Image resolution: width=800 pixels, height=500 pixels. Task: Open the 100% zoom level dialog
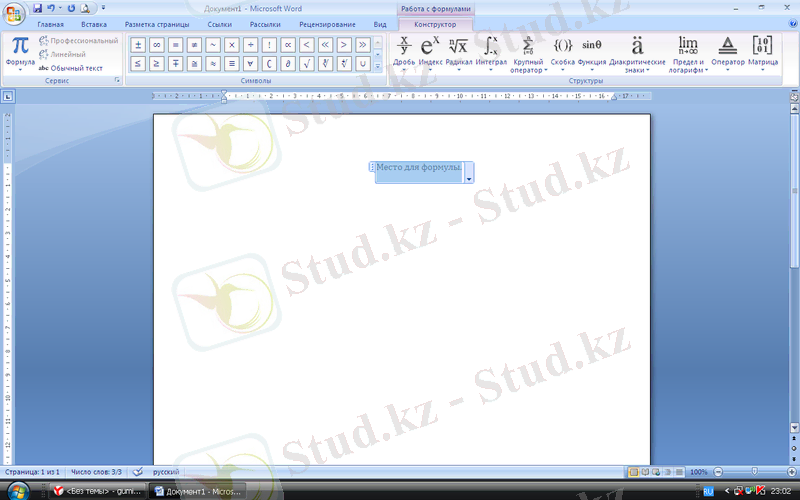pos(698,472)
